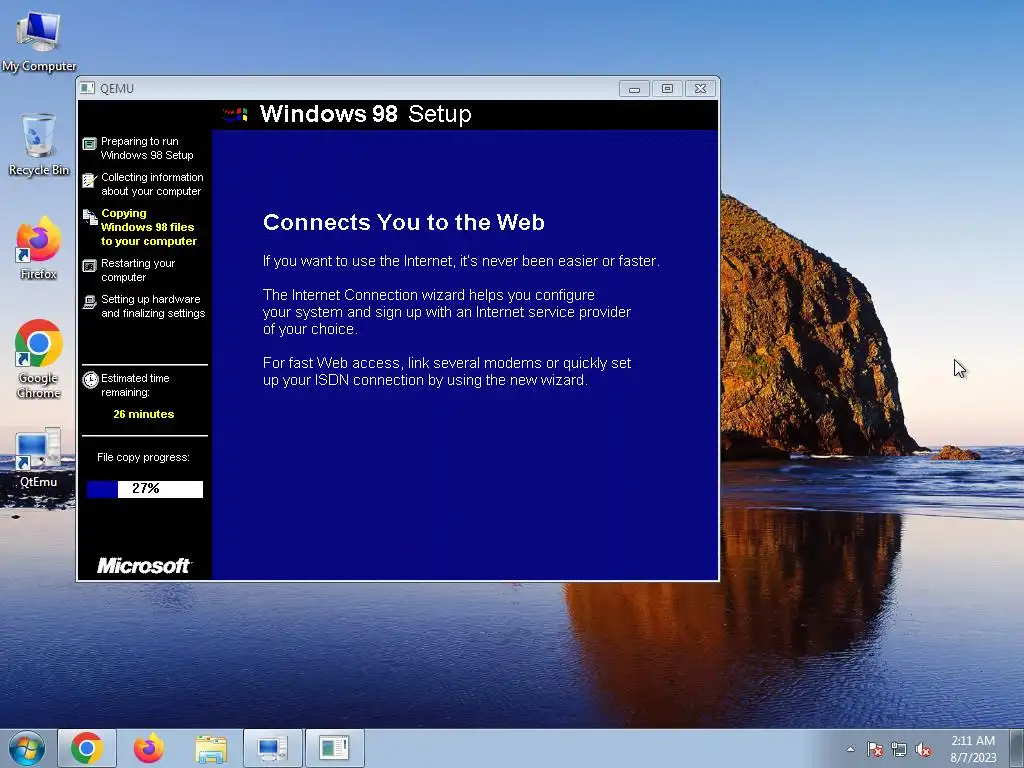Select the QtEmu desktop shortcut

(x=39, y=458)
